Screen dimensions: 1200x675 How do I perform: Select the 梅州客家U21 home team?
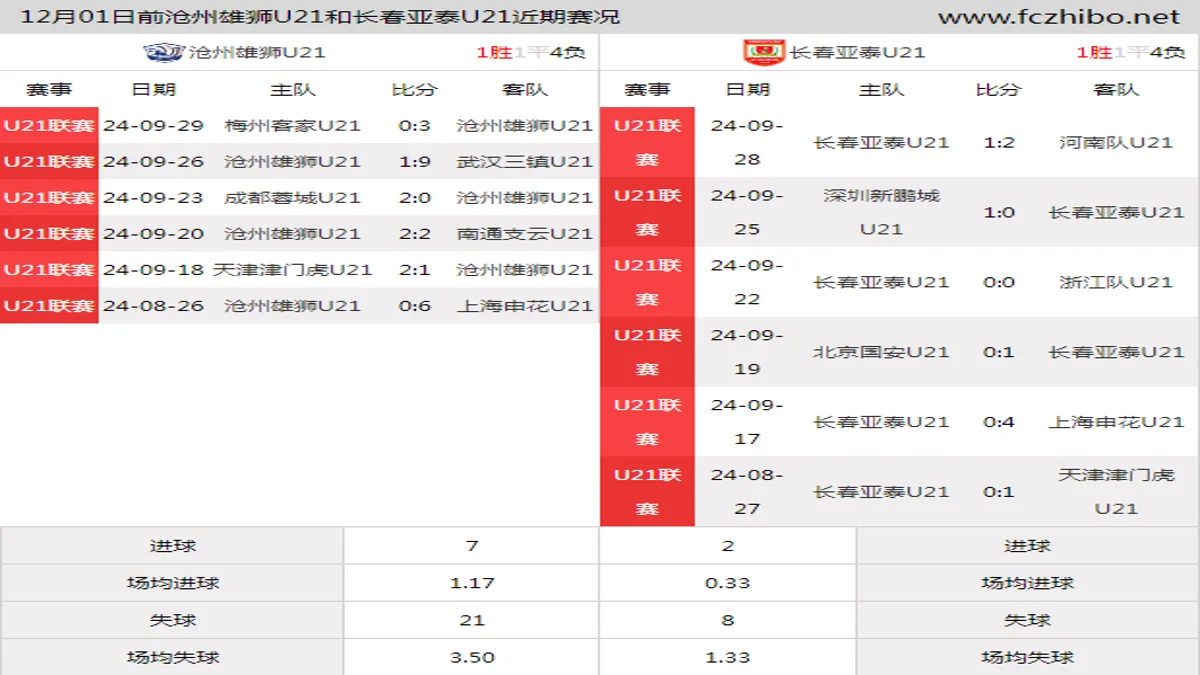pos(293,125)
